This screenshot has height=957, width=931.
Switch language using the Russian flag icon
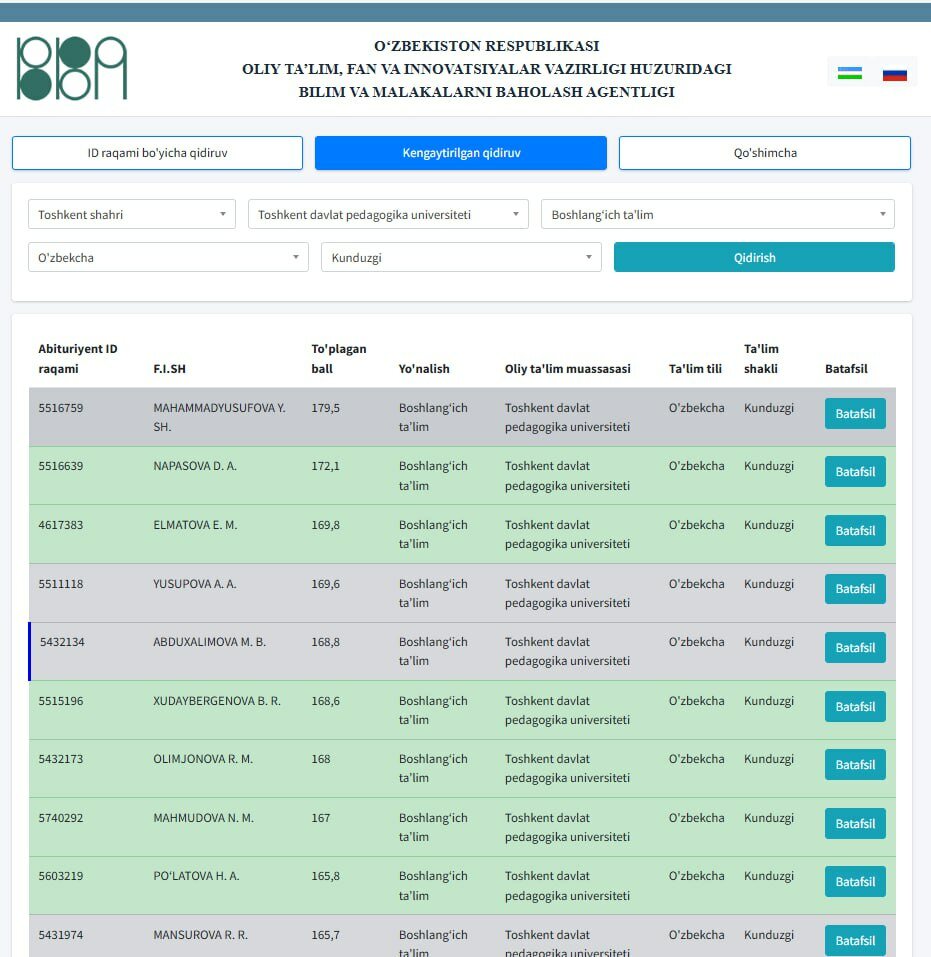[894, 73]
